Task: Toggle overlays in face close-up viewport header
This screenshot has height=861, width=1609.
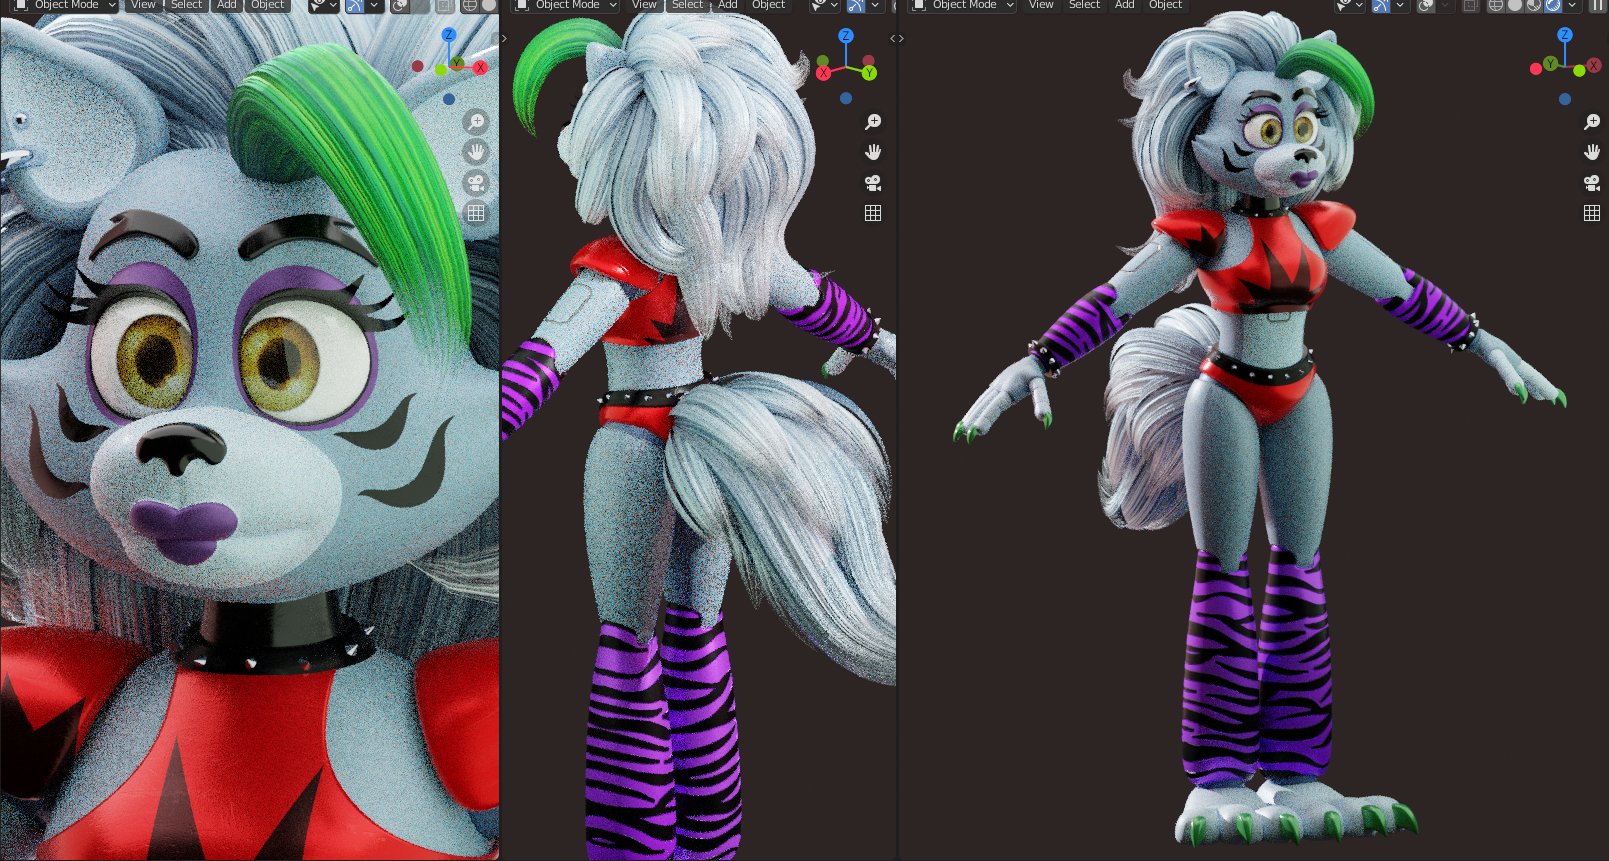Action: click(399, 5)
